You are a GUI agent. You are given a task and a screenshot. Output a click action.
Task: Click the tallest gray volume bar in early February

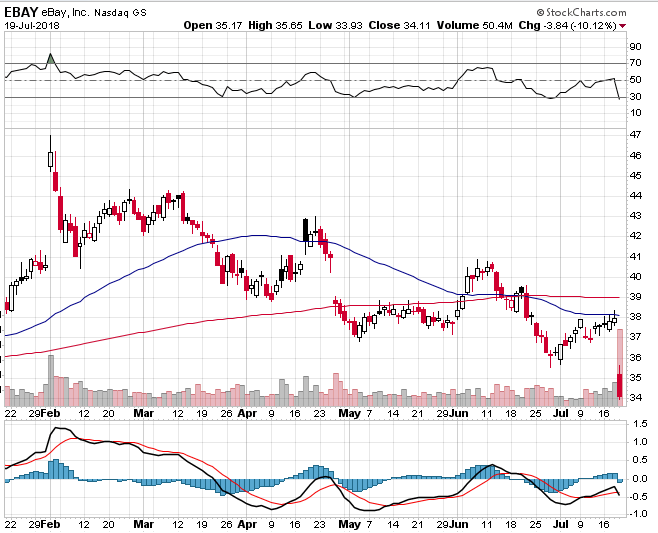tap(51, 381)
